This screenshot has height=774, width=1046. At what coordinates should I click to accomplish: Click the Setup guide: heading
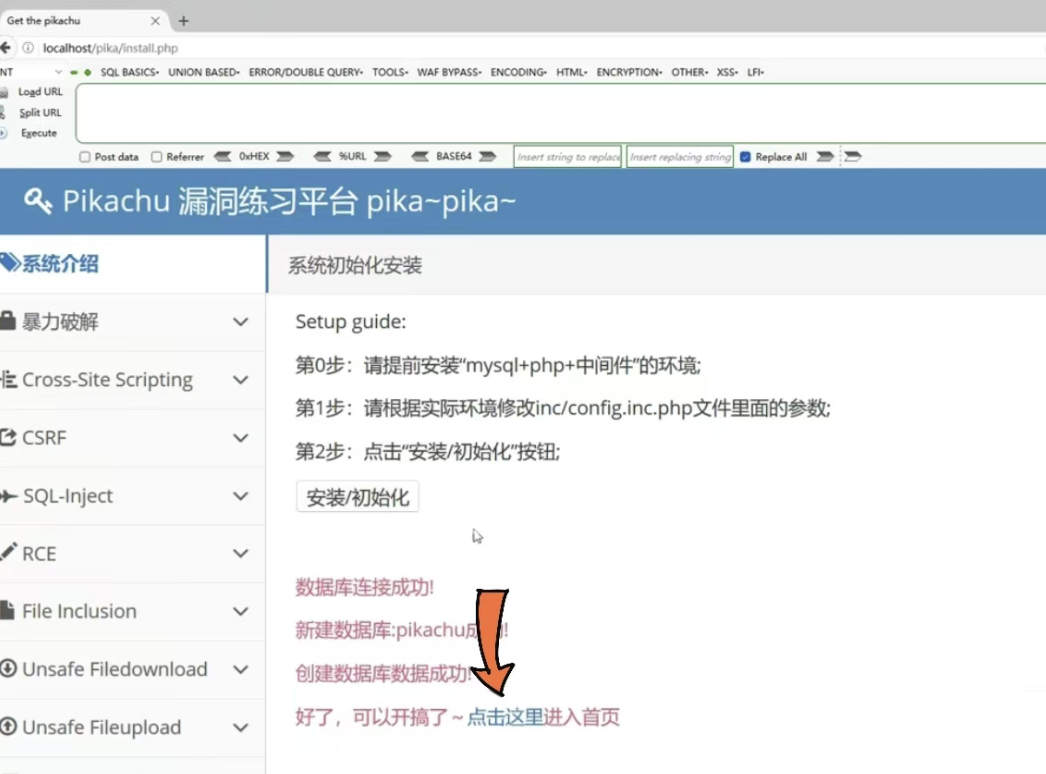351,322
